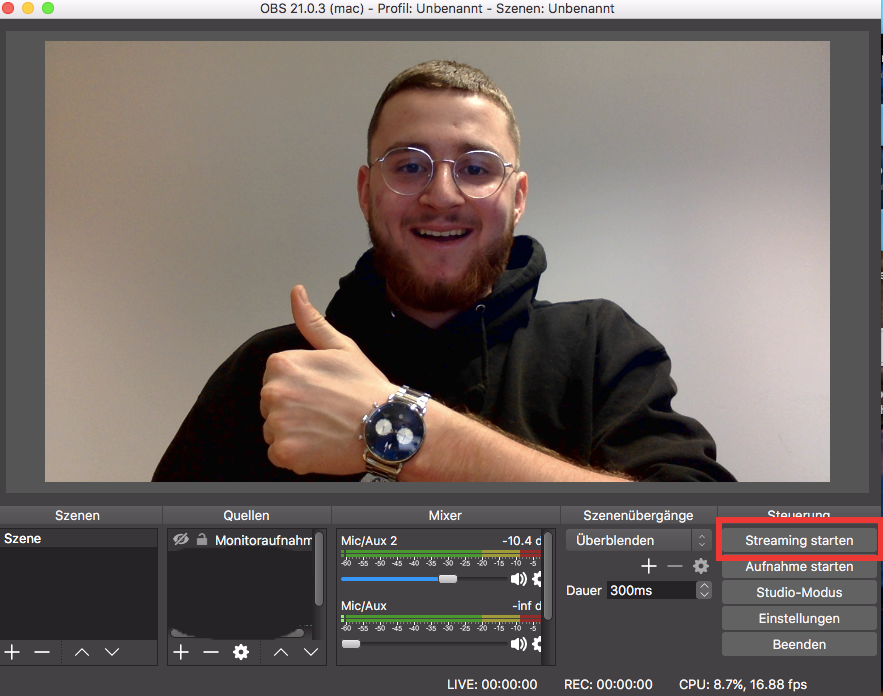Viewport: 883px width, 696px height.
Task: Click Aufnahme starten to begin recording
Action: tap(799, 567)
